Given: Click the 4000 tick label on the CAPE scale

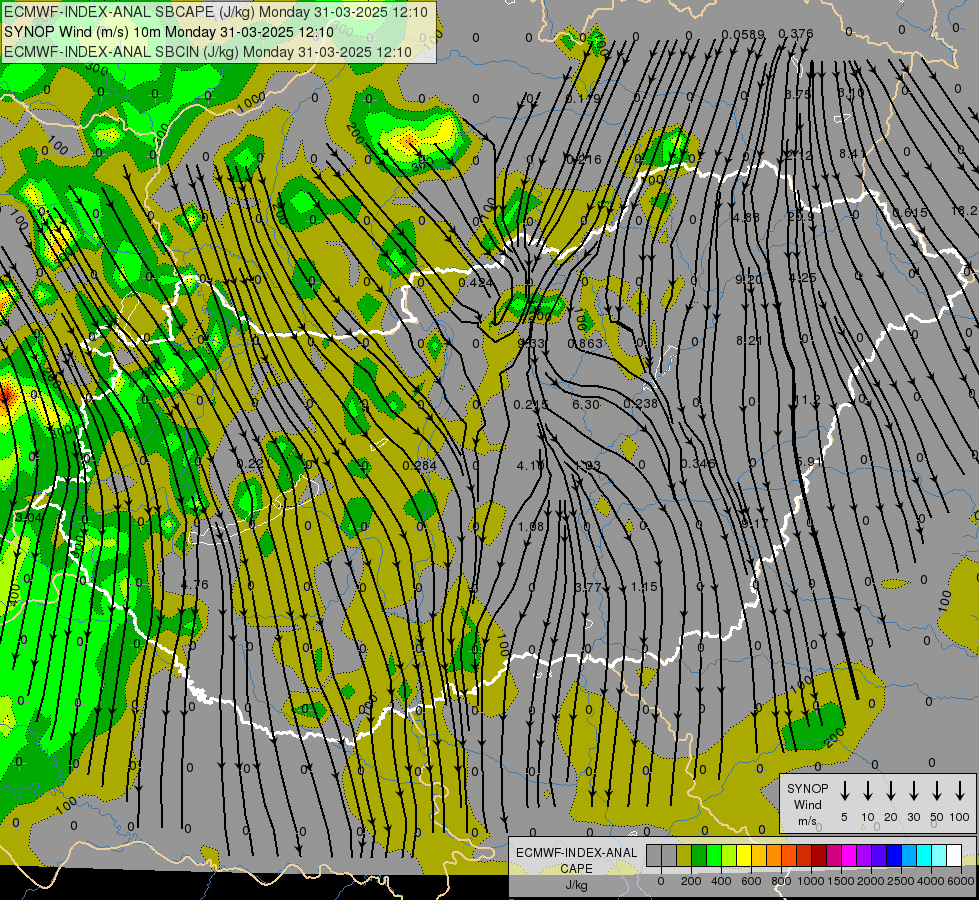Looking at the screenshot, I should 931,881.
